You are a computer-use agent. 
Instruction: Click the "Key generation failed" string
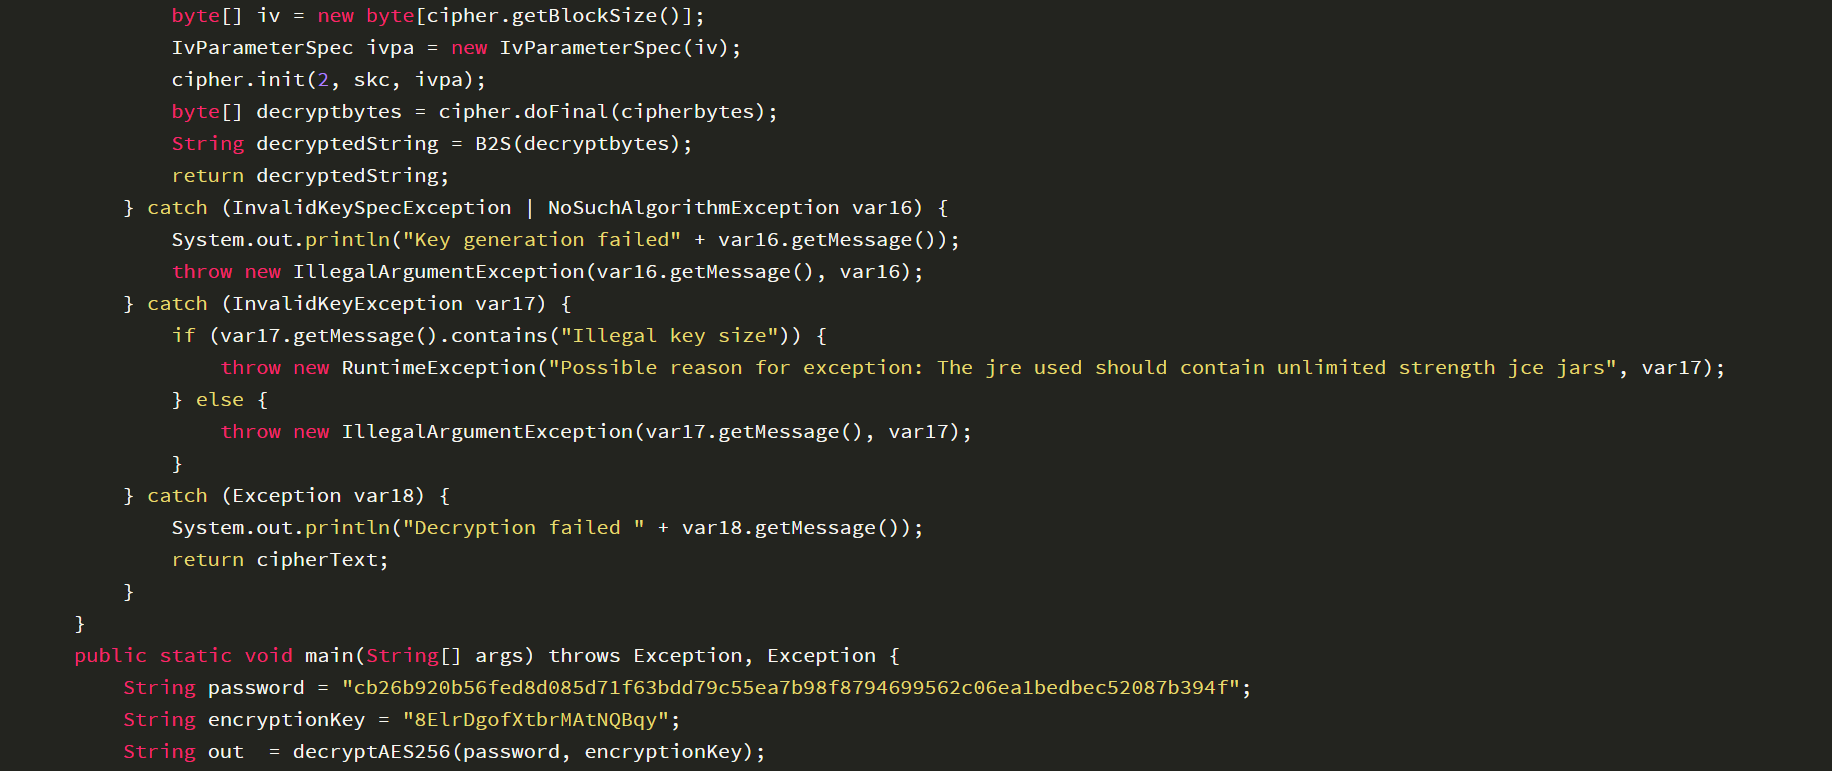click(x=541, y=240)
